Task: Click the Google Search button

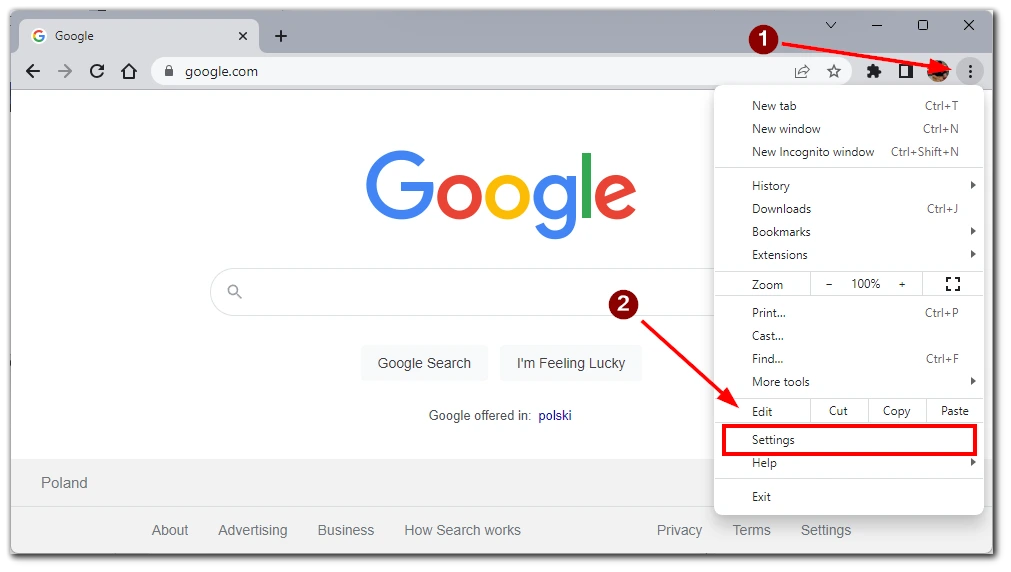Action: coord(424,364)
